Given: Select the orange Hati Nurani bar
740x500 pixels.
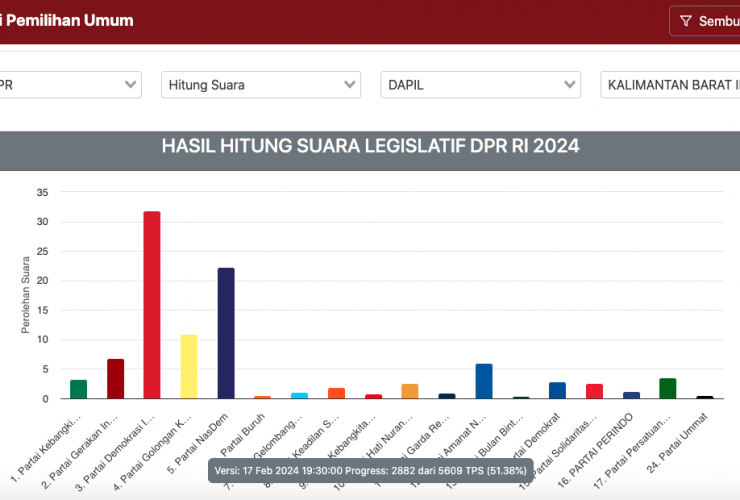Looking at the screenshot, I should (x=410, y=391).
